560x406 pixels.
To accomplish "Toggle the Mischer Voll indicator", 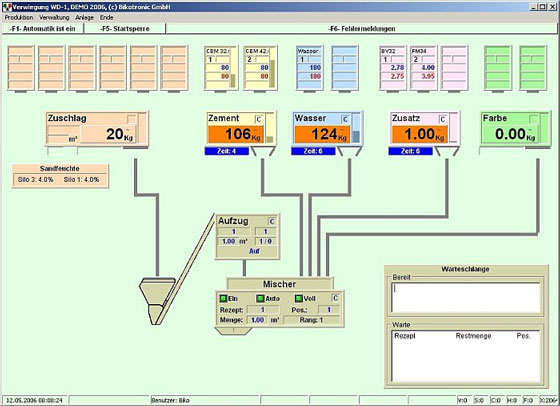I will pyautogui.click(x=299, y=298).
